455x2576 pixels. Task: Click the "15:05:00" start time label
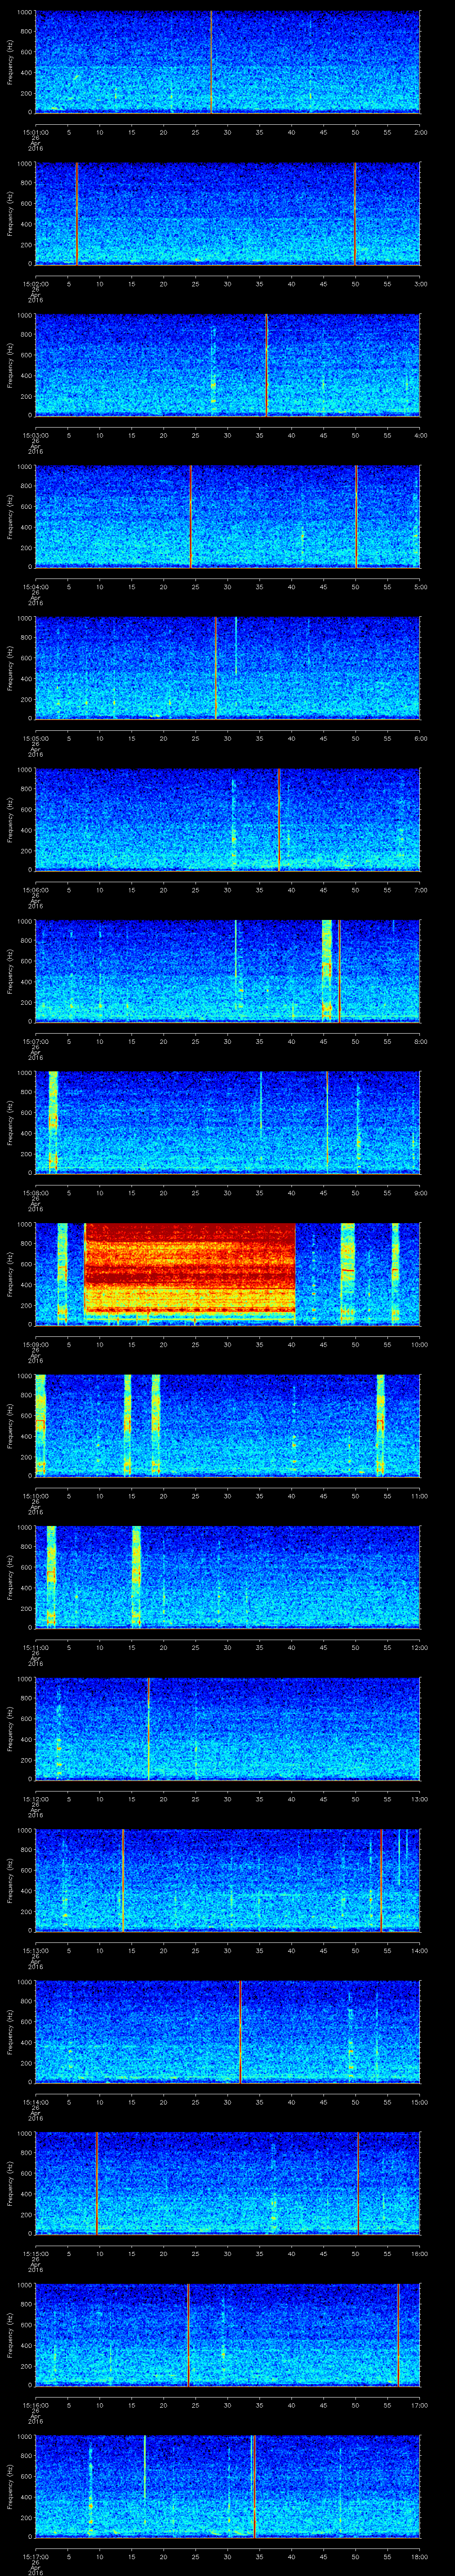tap(35, 737)
